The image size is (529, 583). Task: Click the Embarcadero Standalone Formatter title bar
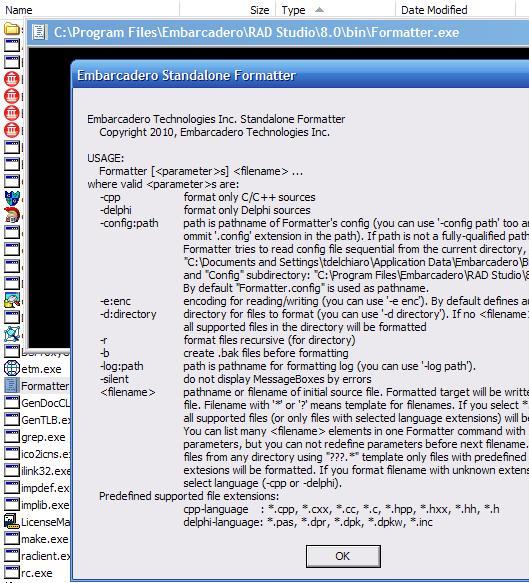click(300, 75)
